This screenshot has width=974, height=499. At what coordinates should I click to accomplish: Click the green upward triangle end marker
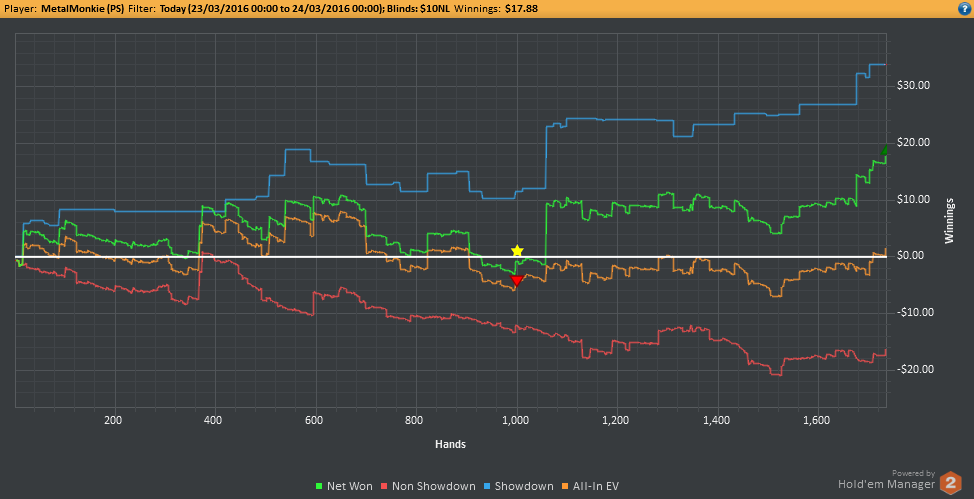[885, 150]
